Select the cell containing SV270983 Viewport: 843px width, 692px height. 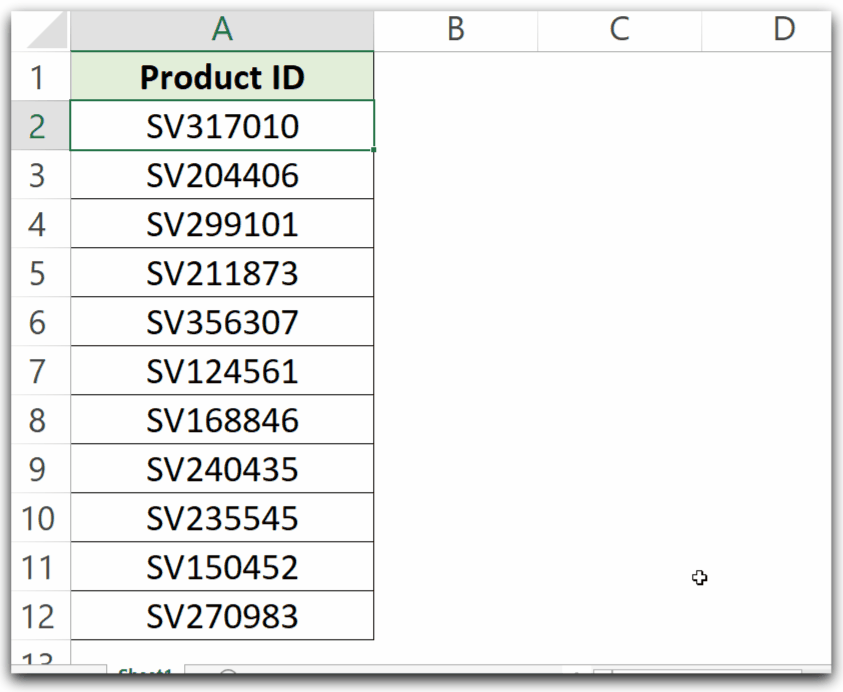pyautogui.click(x=221, y=615)
